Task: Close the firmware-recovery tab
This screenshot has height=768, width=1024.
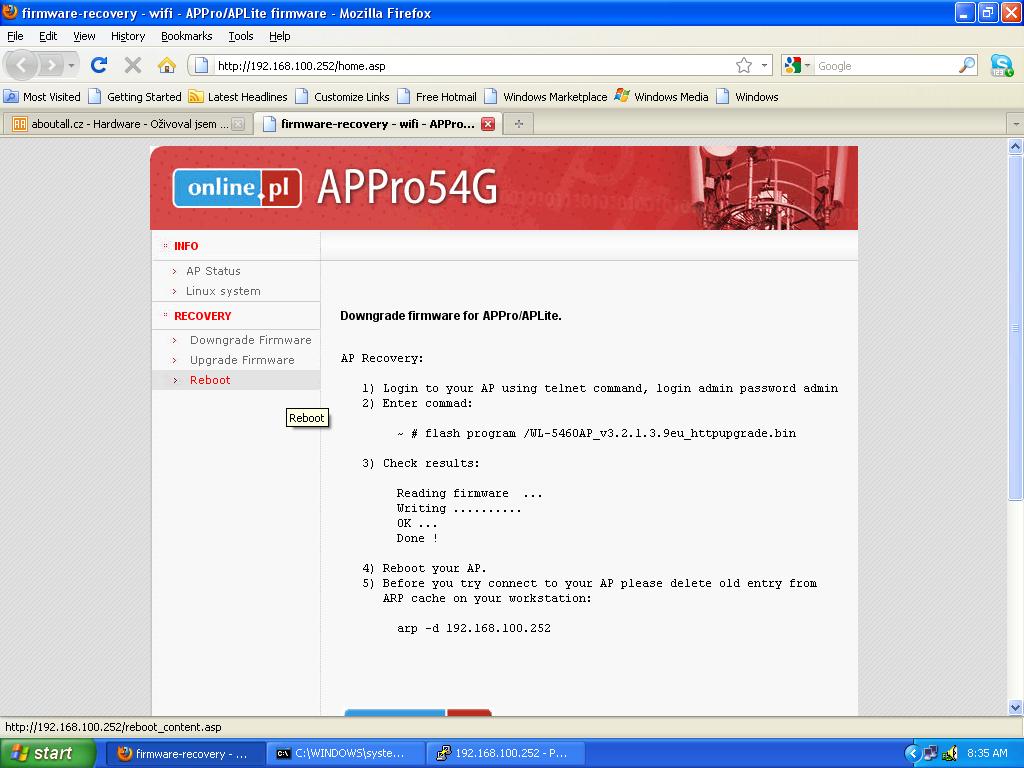Action: (x=488, y=124)
